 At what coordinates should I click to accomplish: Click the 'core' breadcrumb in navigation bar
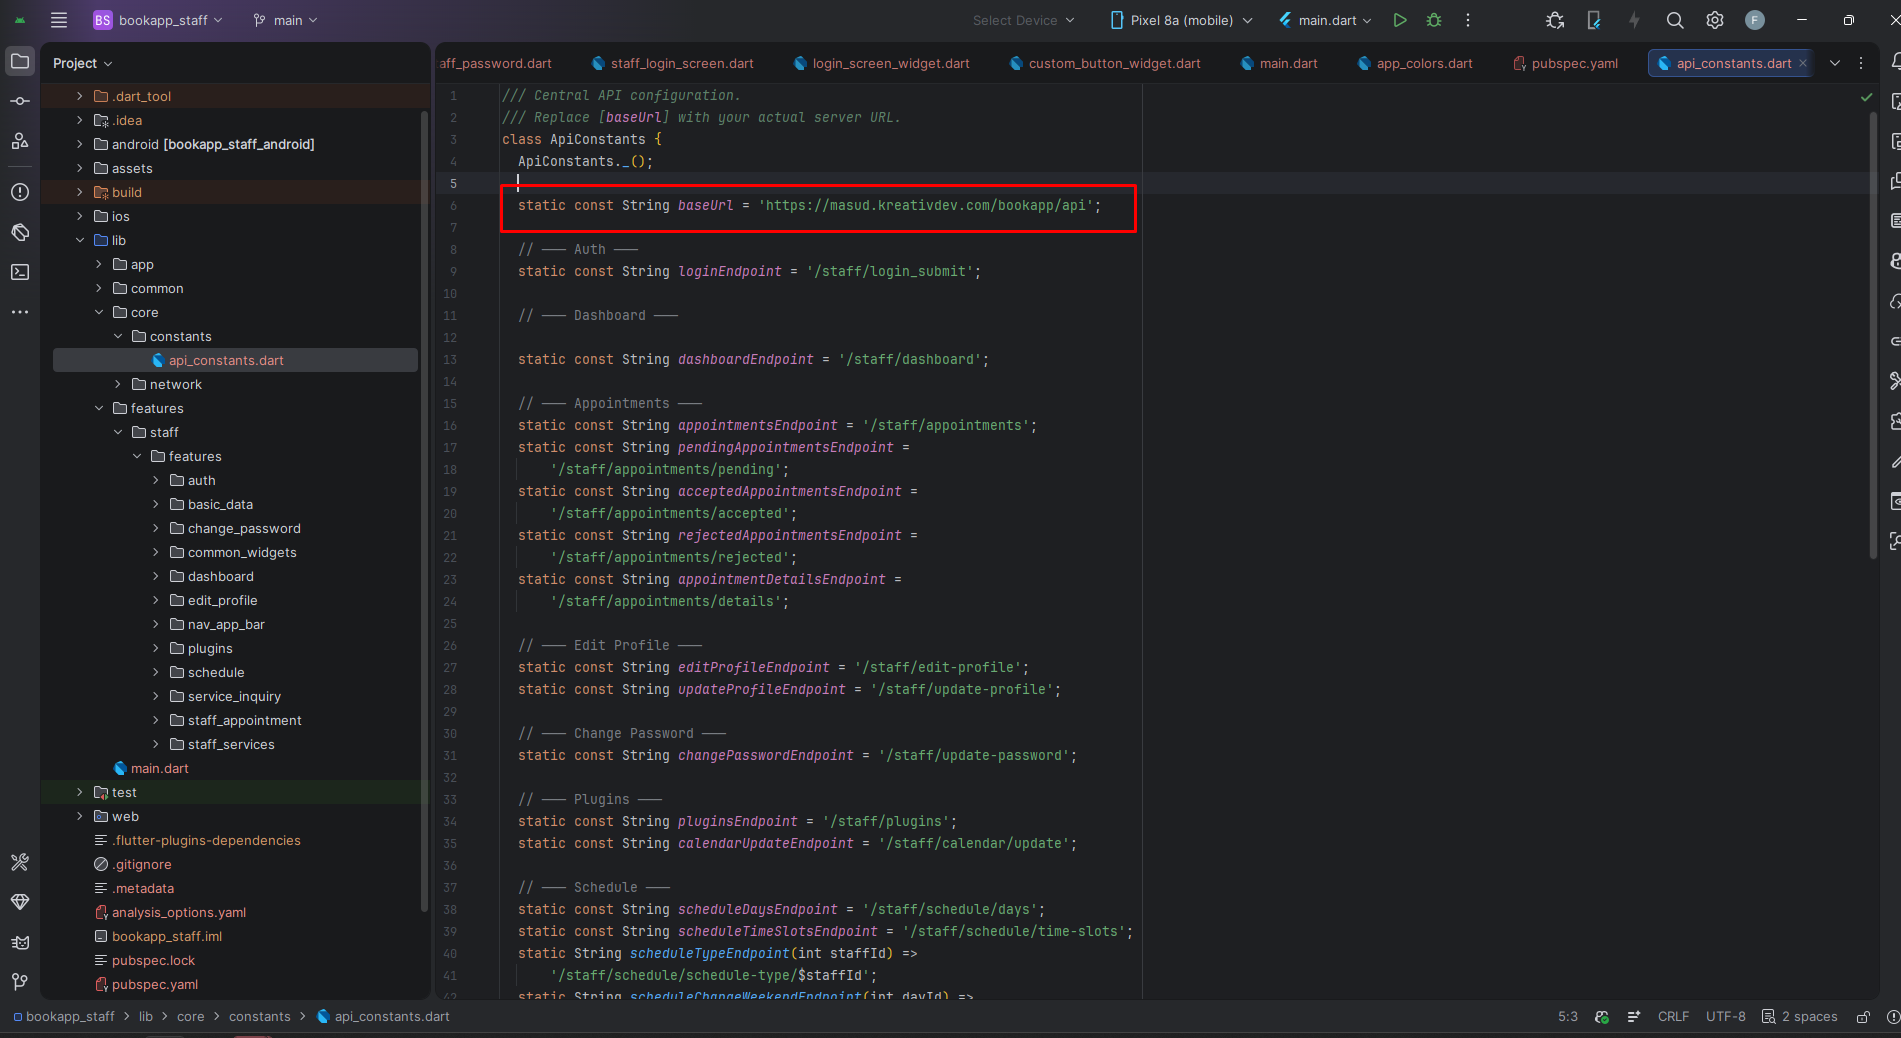point(190,1017)
